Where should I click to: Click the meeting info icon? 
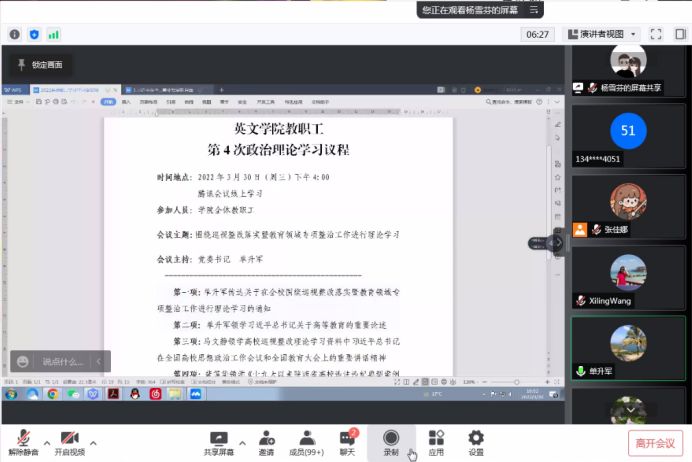click(15, 34)
